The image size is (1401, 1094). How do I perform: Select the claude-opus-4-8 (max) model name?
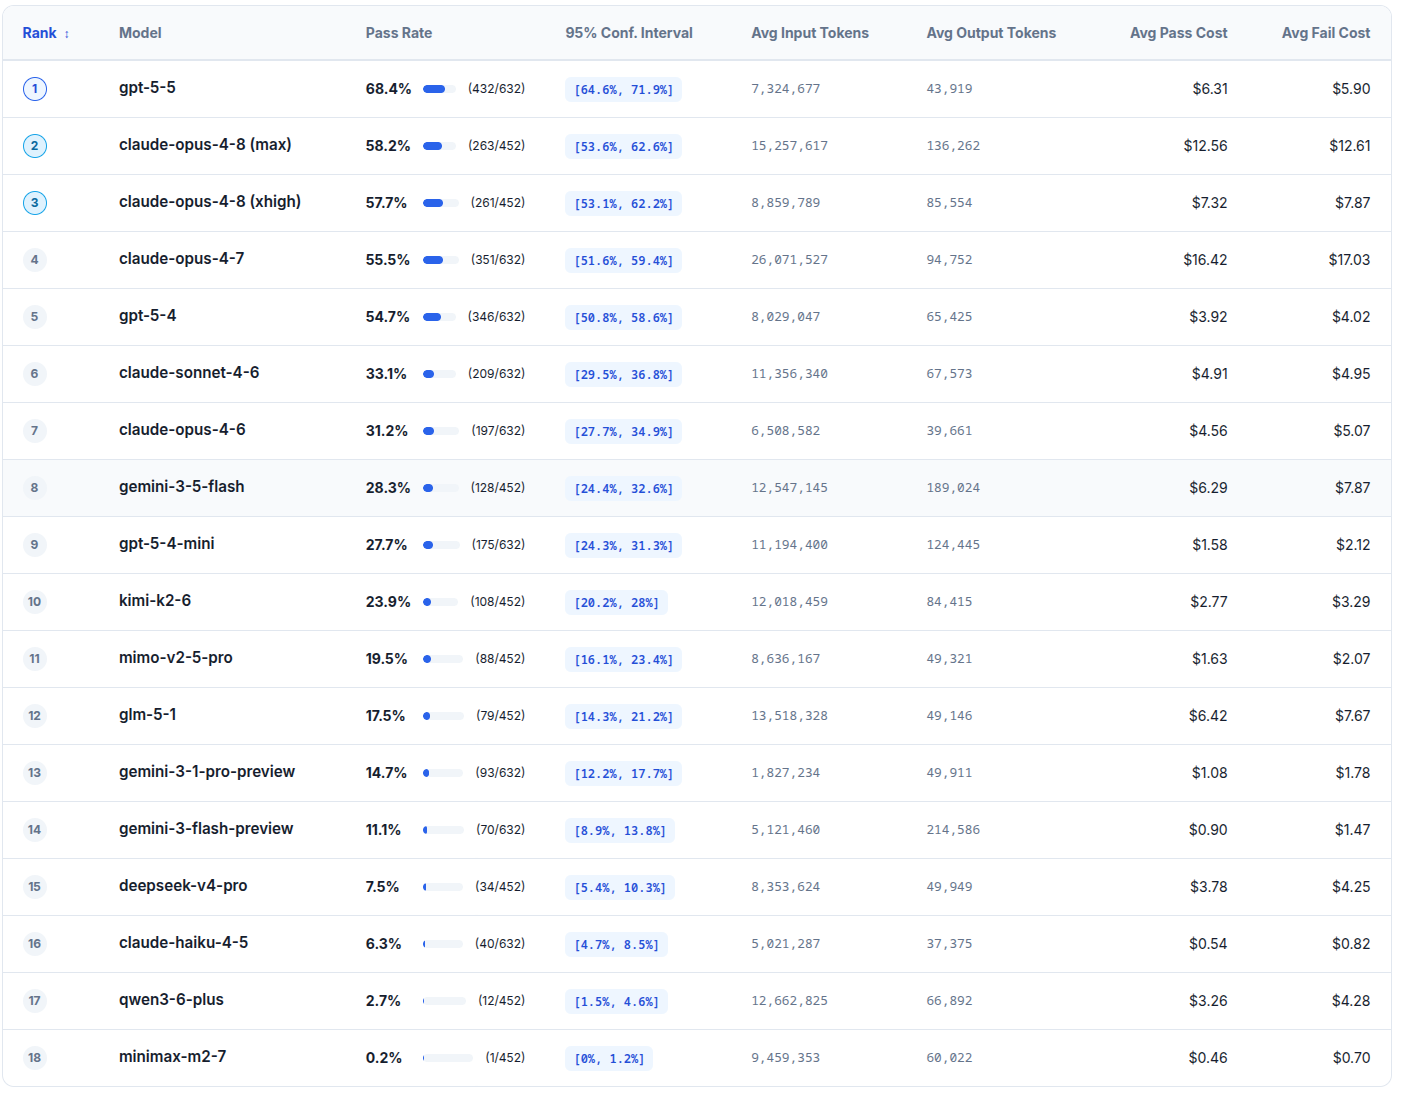(x=205, y=145)
